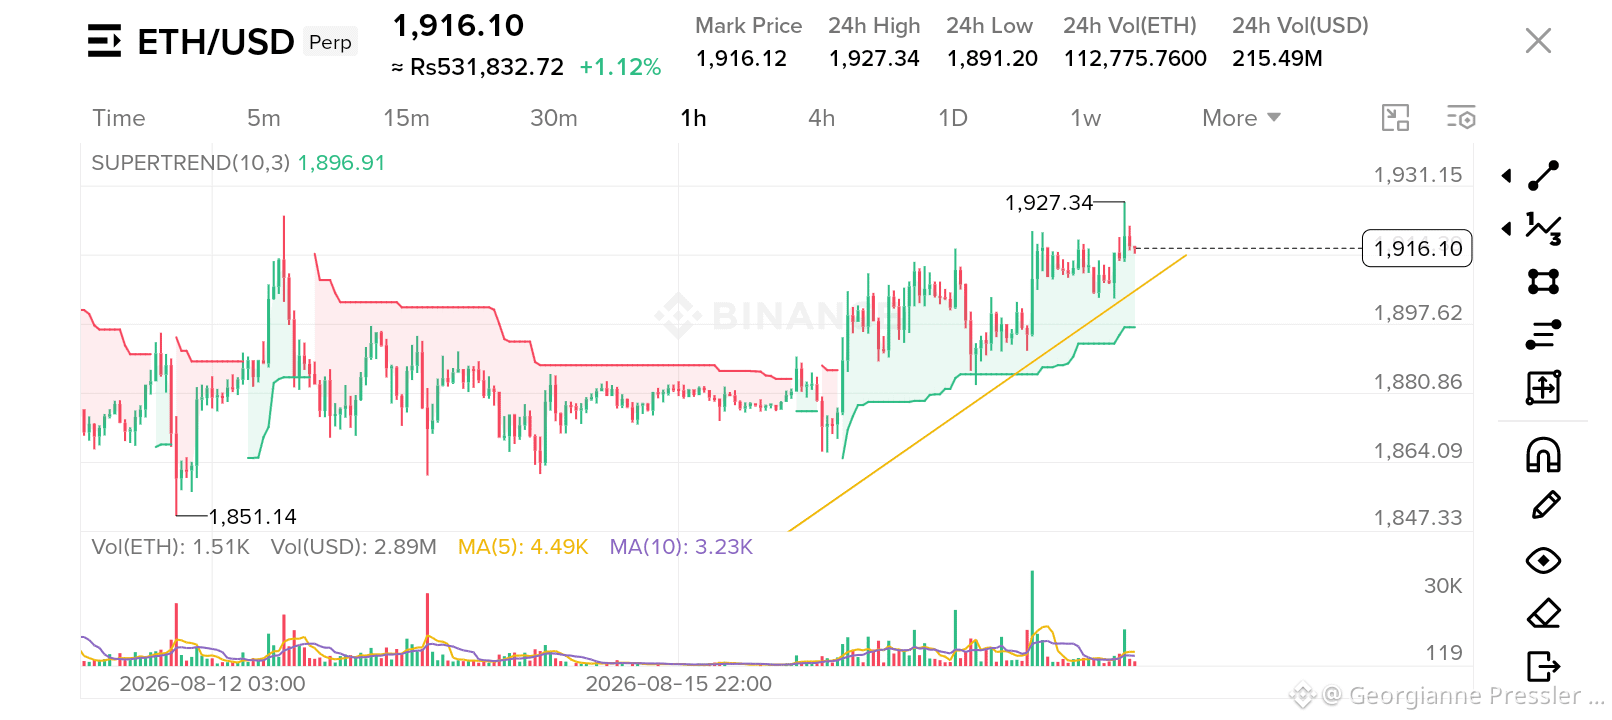The width and height of the screenshot is (1612, 720).
Task: Expand the wave pattern tools arrow
Action: [1506, 229]
